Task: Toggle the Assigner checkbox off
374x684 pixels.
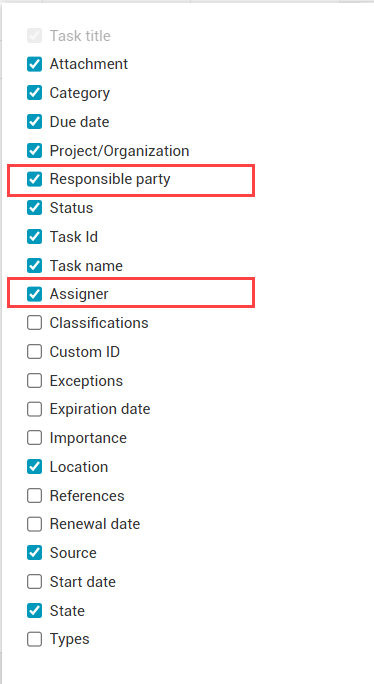Action: pos(34,294)
